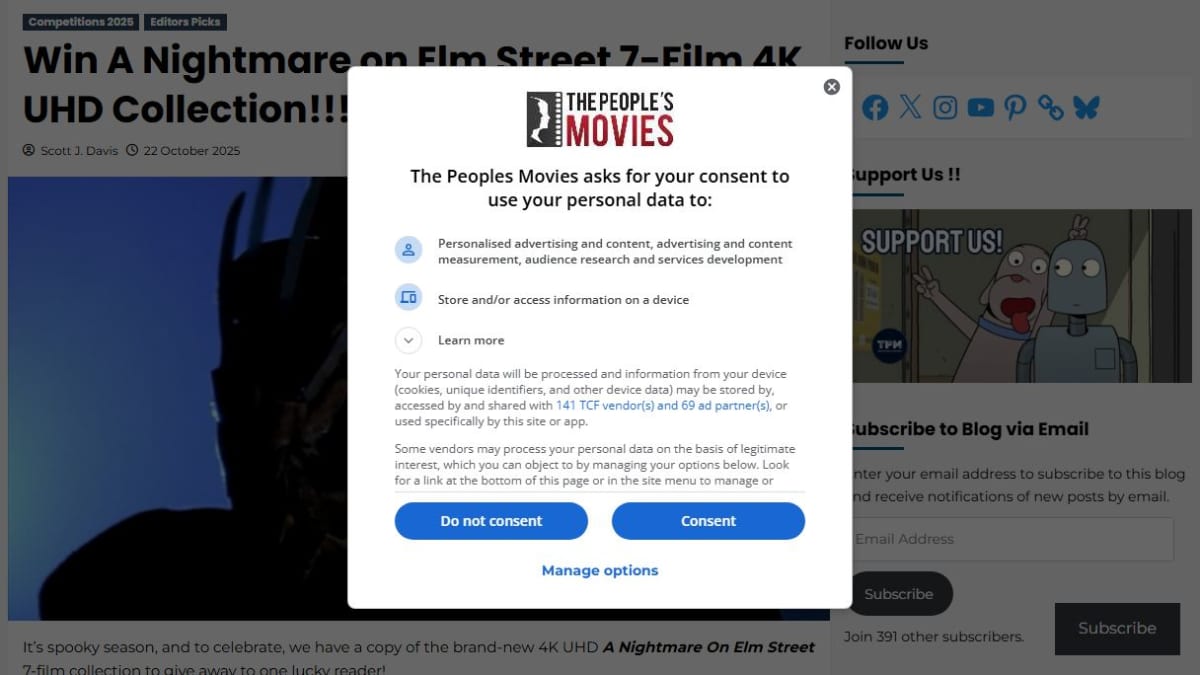The image size is (1200, 675).
Task: Close the consent dialog with X icon
Action: [831, 87]
